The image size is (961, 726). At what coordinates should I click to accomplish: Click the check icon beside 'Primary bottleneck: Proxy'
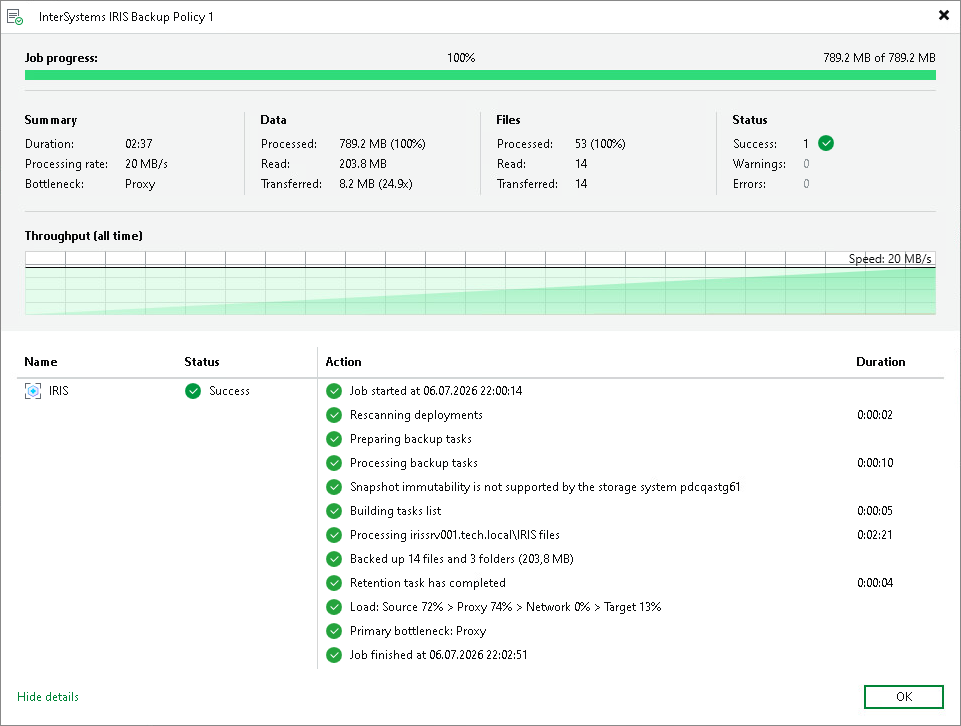tap(334, 631)
